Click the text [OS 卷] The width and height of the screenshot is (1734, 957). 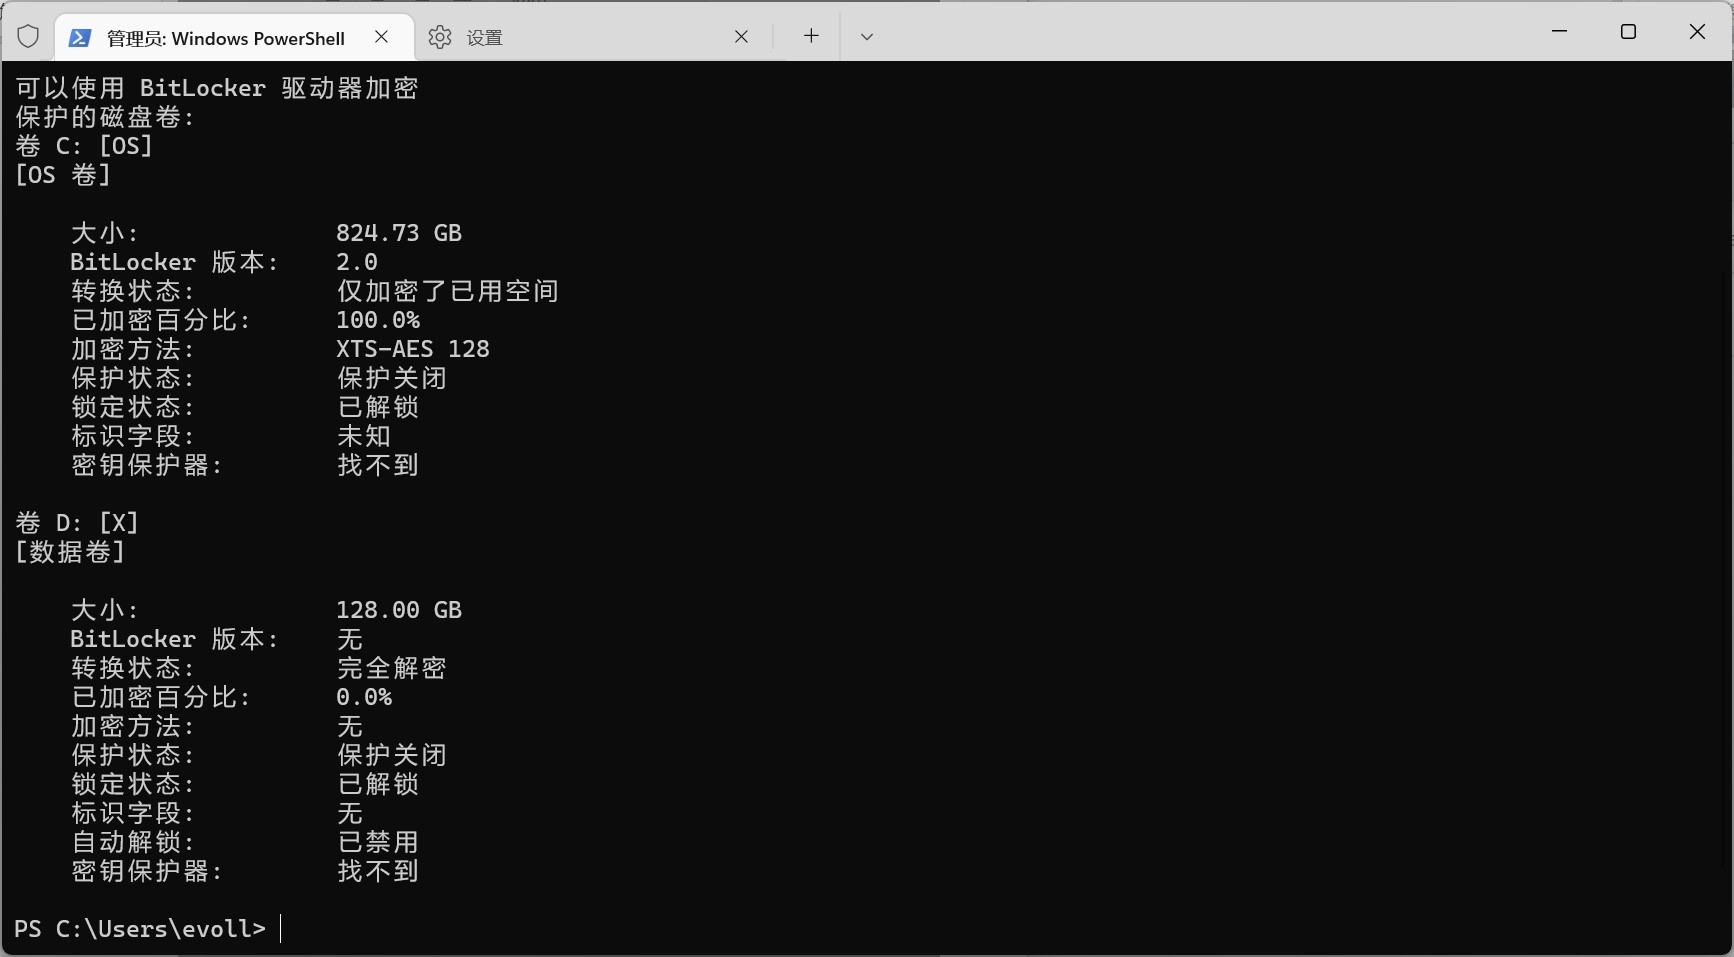pos(63,175)
